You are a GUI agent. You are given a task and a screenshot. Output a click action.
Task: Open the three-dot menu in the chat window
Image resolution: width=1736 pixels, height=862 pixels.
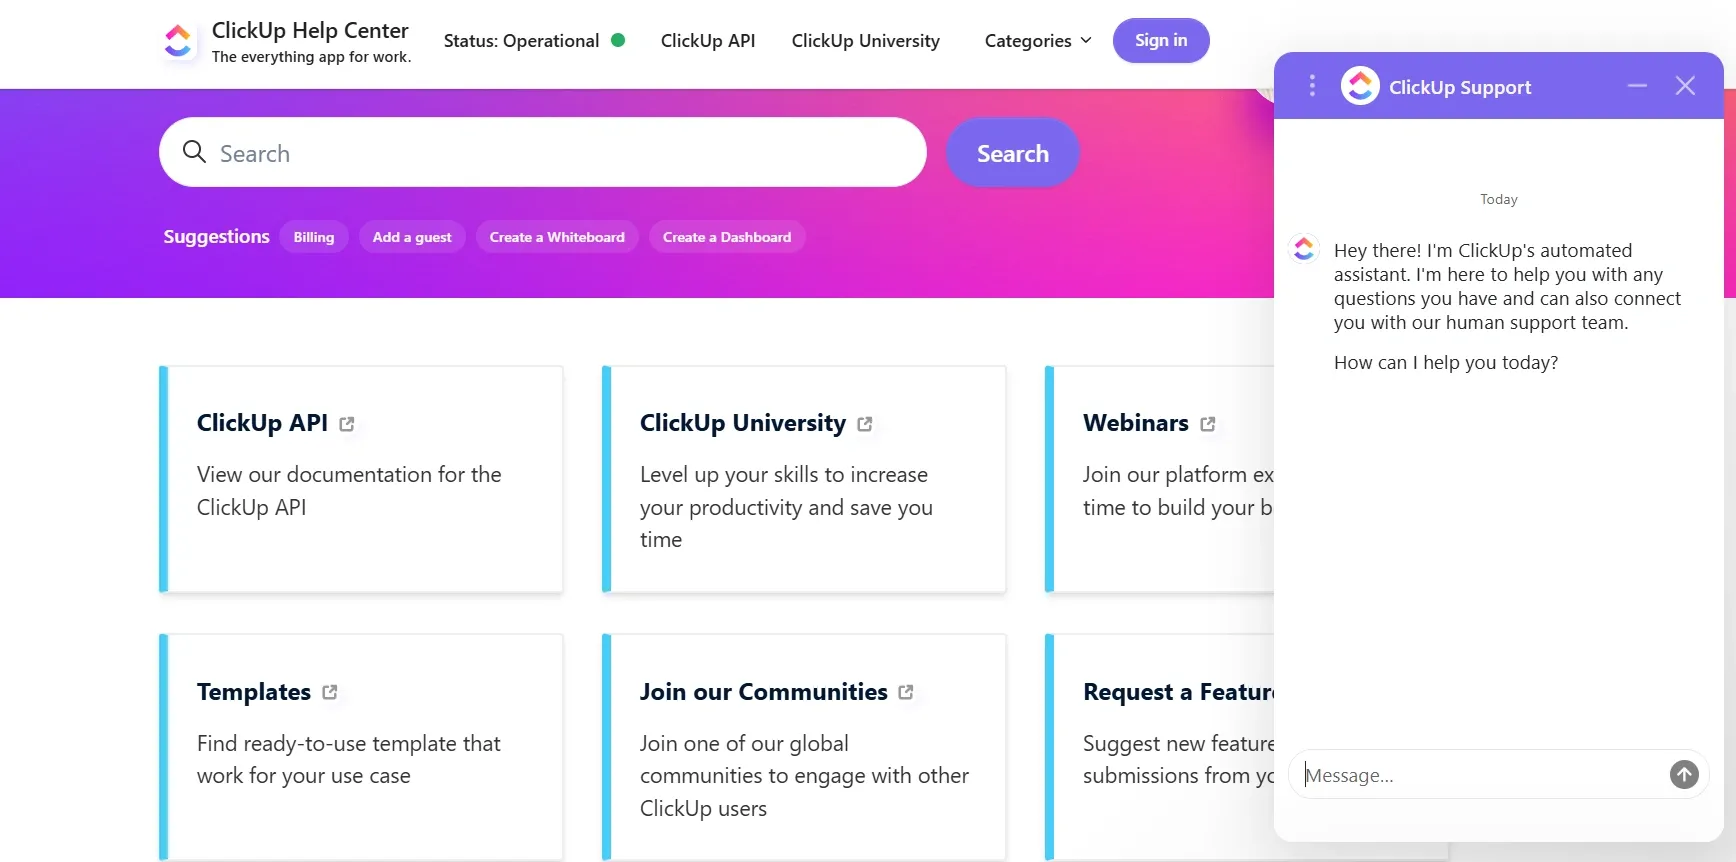pyautogui.click(x=1311, y=86)
